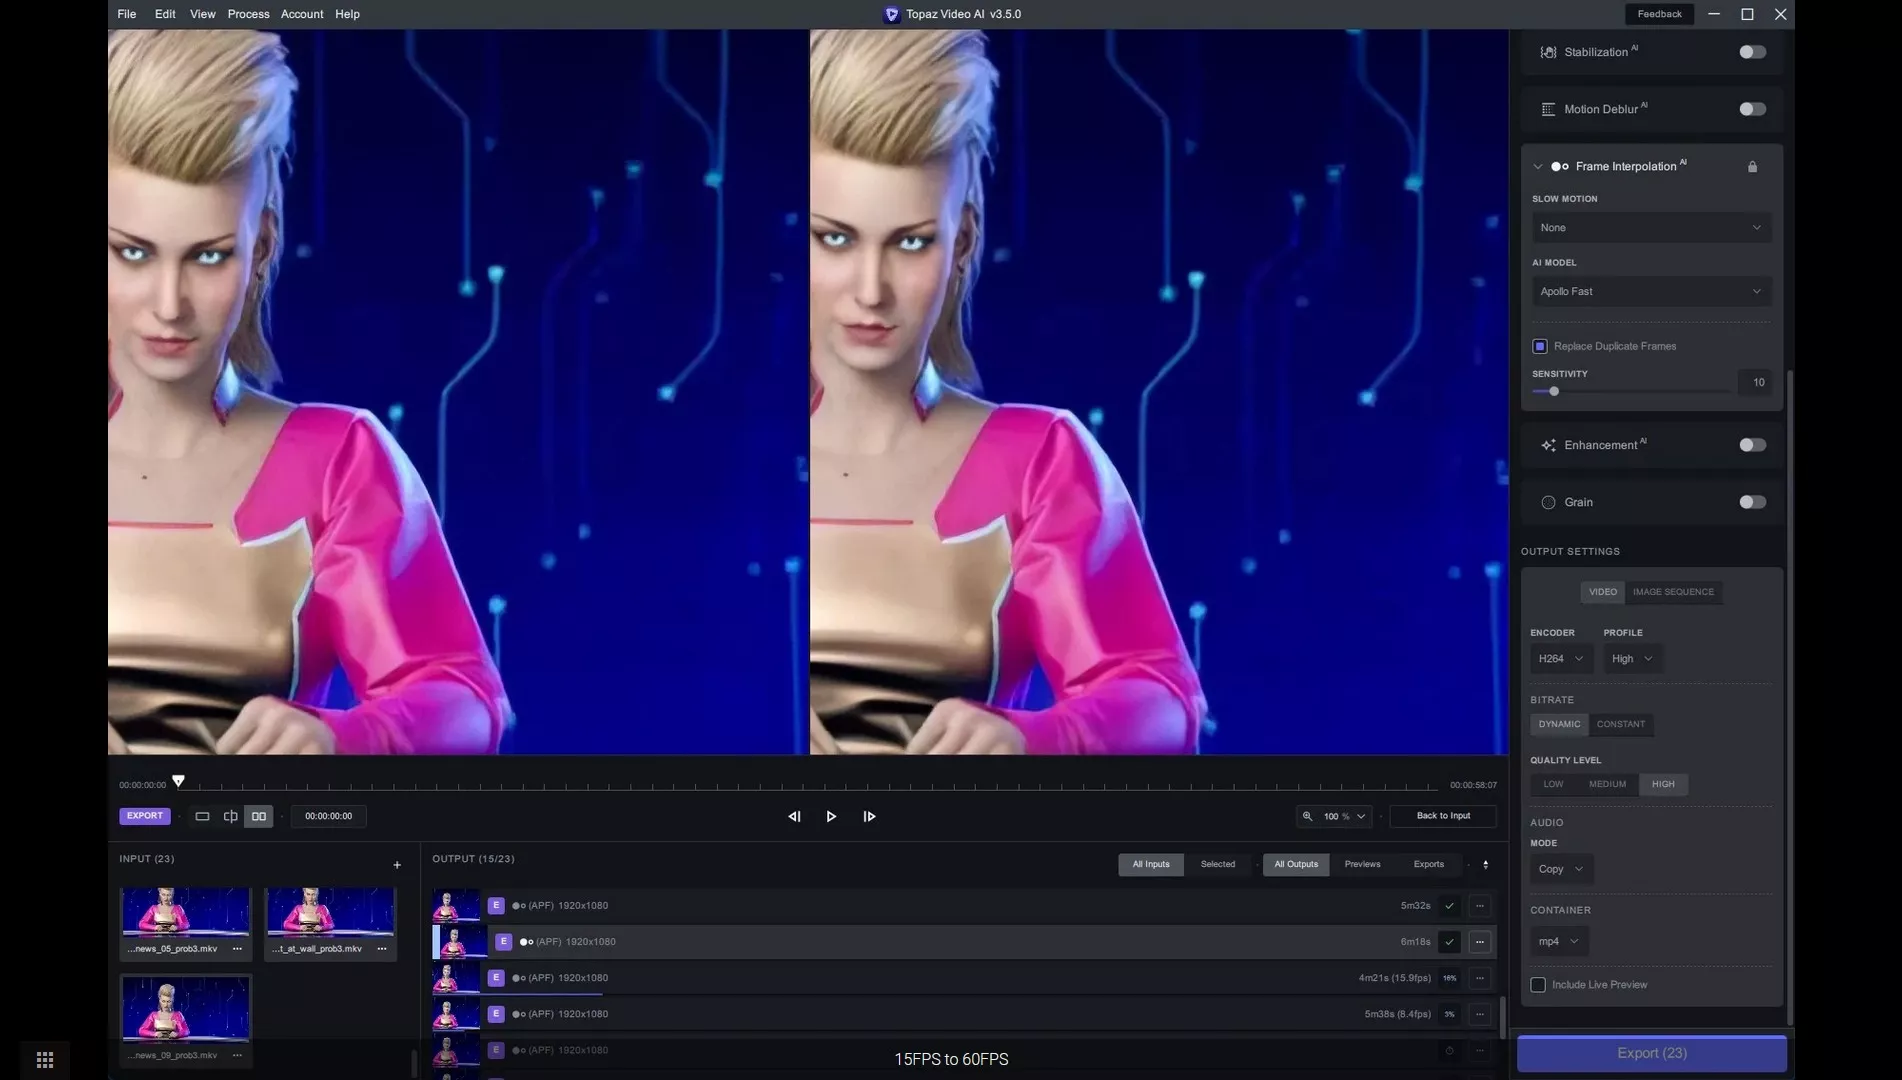The width and height of the screenshot is (1902, 1080).
Task: Open options for t_at_wall_prob3.mkv
Action: tap(382, 948)
